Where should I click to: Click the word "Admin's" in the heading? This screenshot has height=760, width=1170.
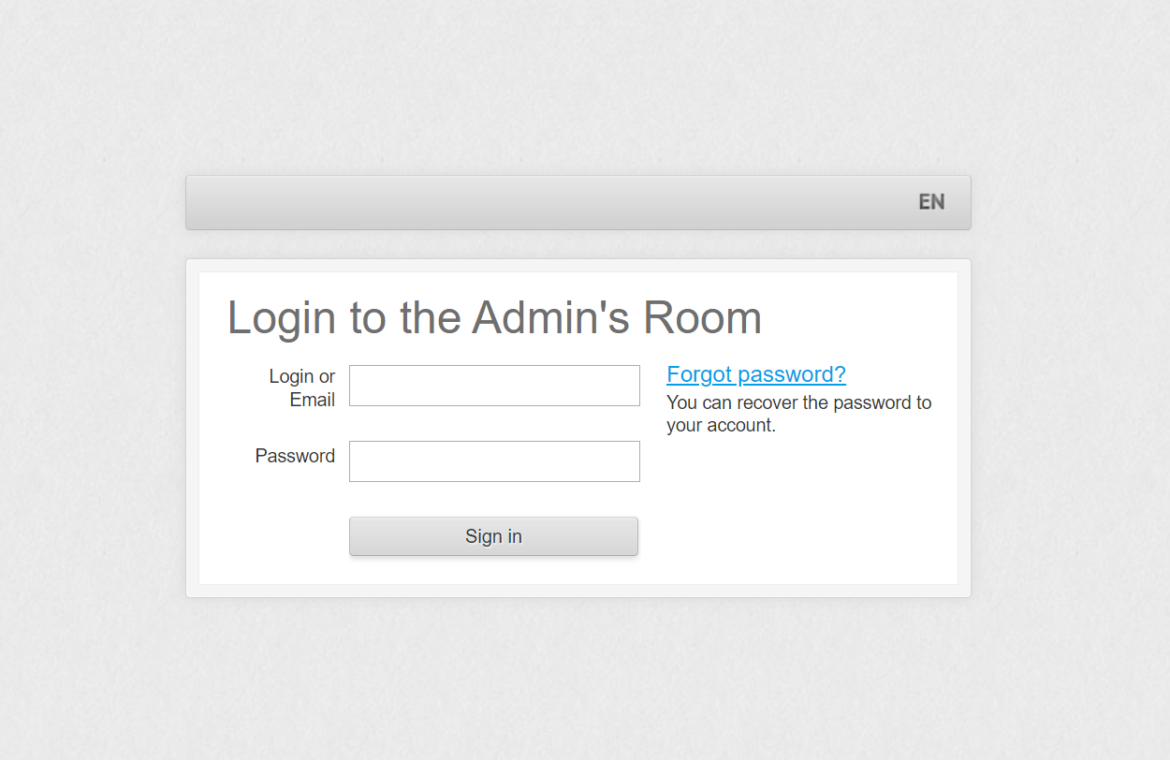[551, 318]
